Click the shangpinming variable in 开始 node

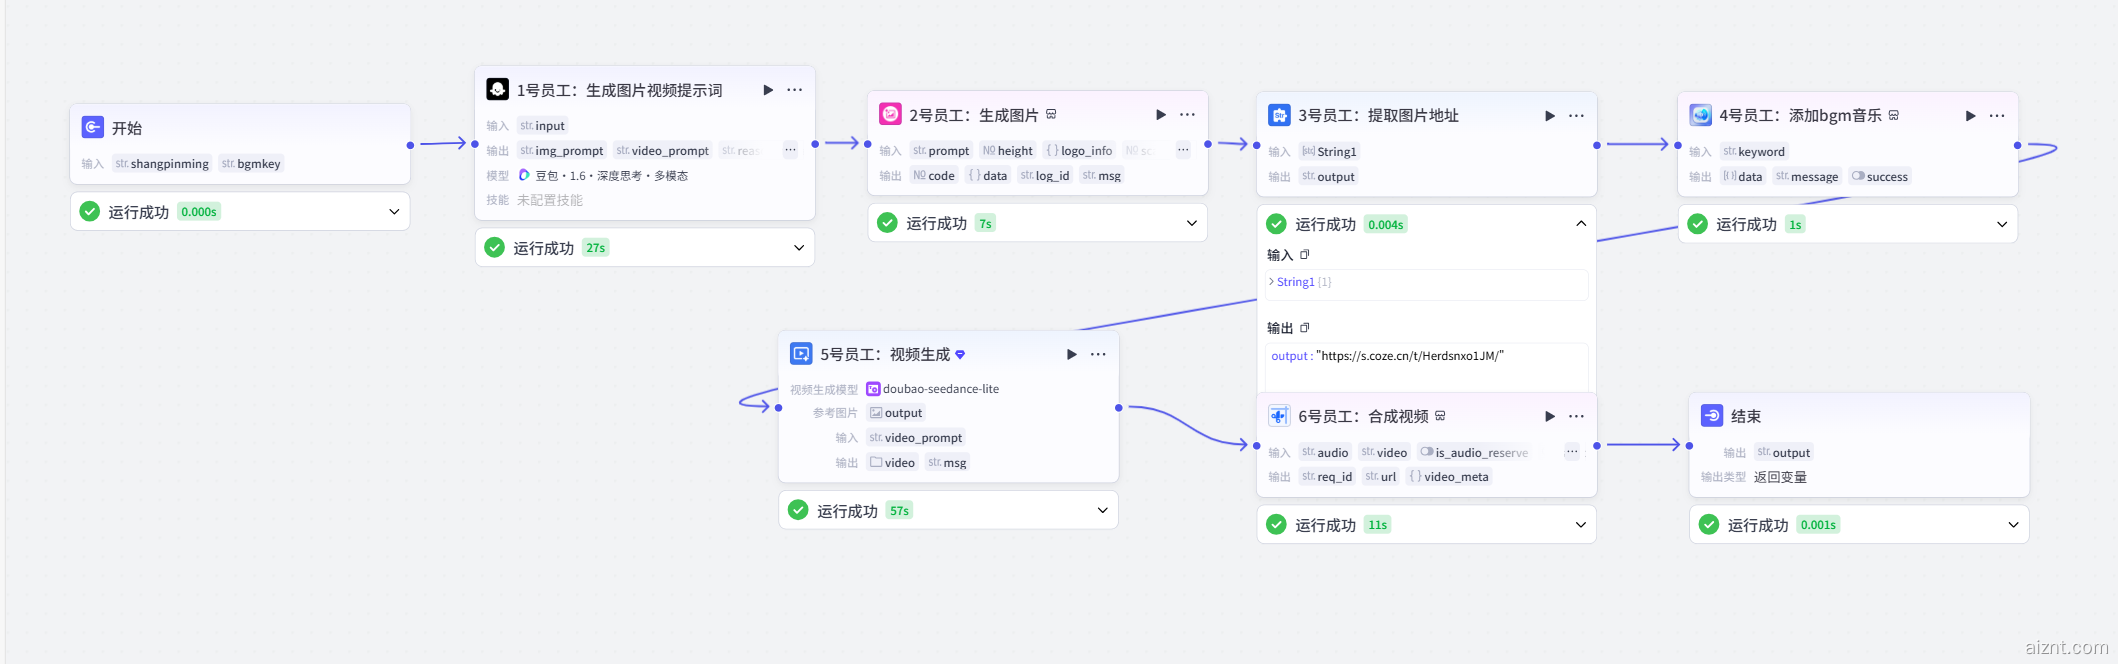point(162,164)
